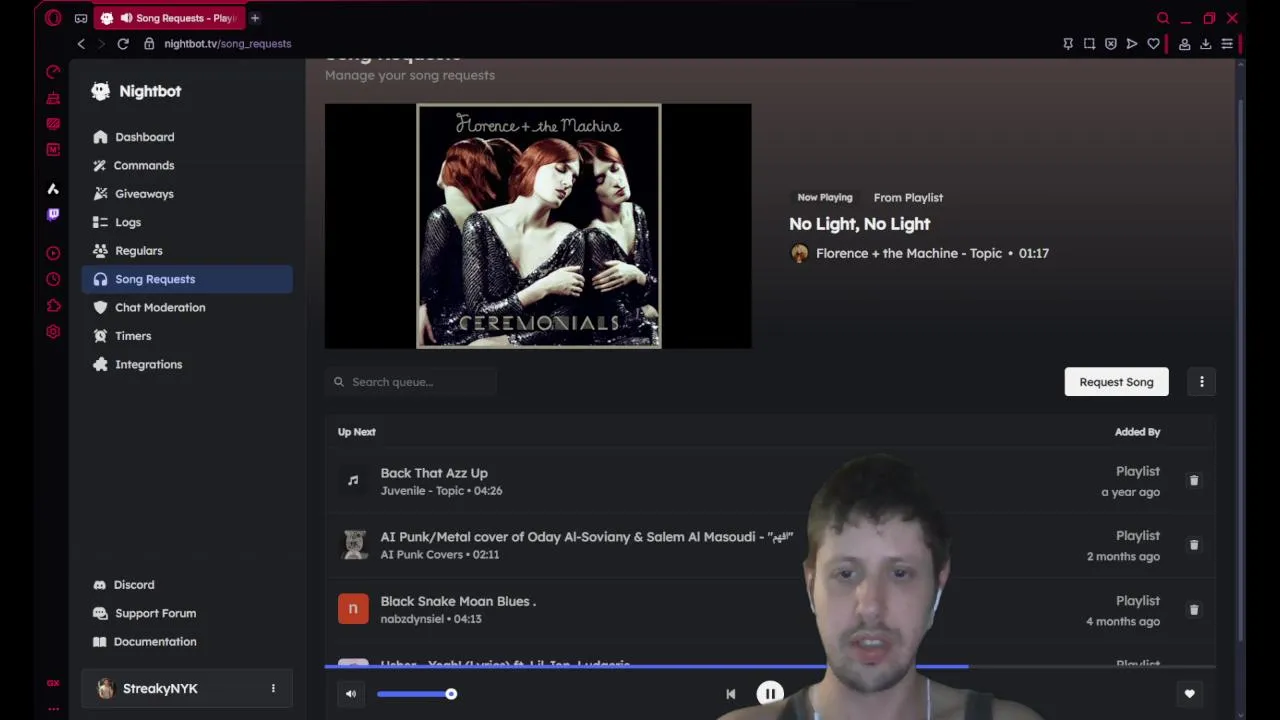Remove Black Snake Moan Blues from queue

pos(1193,609)
